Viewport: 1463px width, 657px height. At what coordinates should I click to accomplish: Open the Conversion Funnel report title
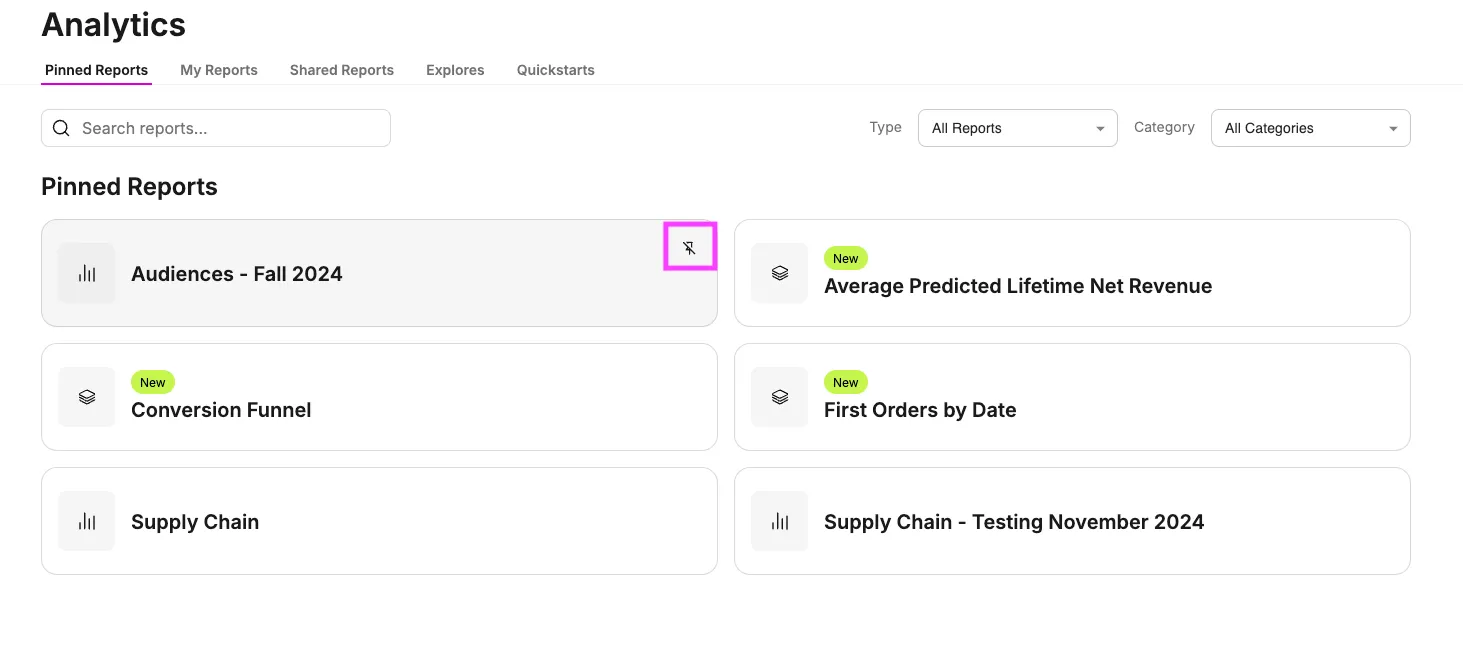[x=221, y=410]
